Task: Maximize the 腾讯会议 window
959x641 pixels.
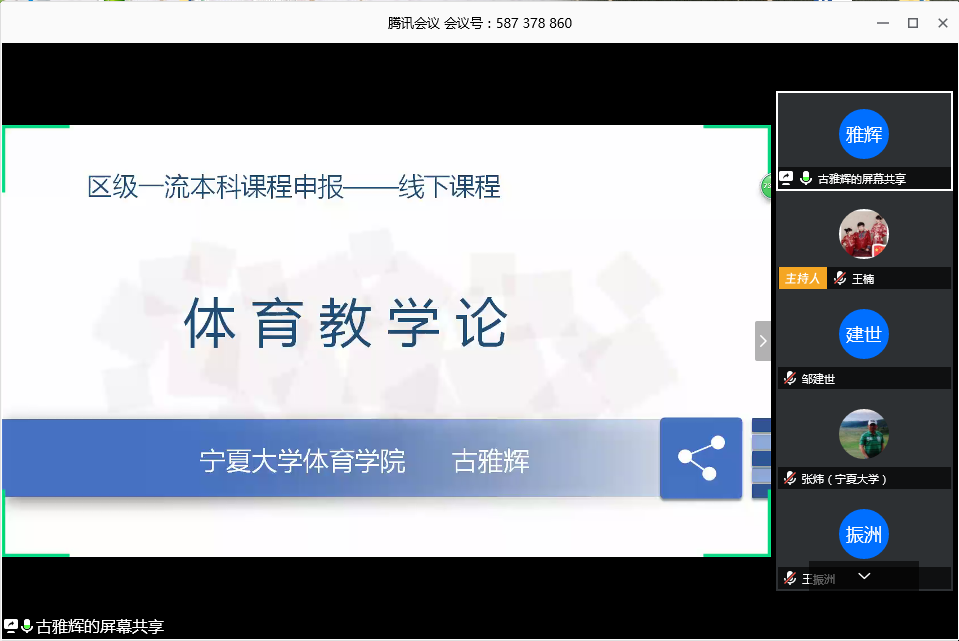Action: click(x=912, y=23)
